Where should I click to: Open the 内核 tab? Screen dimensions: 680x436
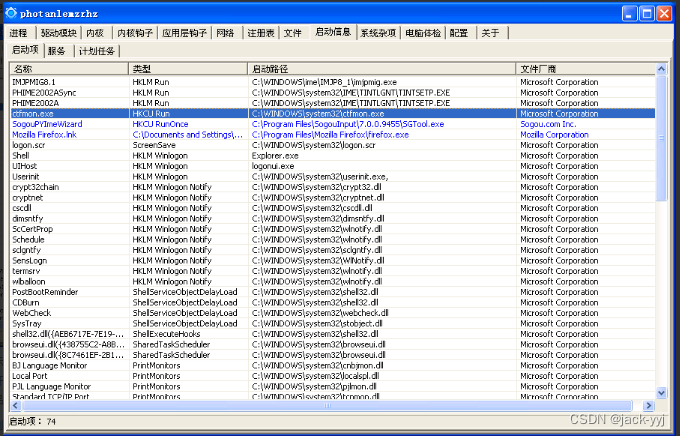[x=95, y=33]
